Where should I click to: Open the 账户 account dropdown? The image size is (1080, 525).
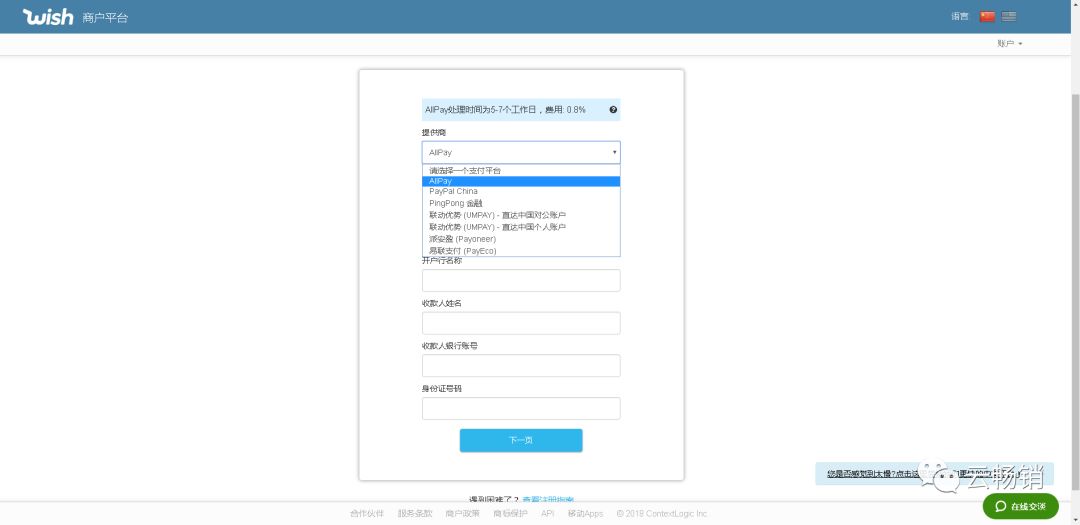point(1010,43)
